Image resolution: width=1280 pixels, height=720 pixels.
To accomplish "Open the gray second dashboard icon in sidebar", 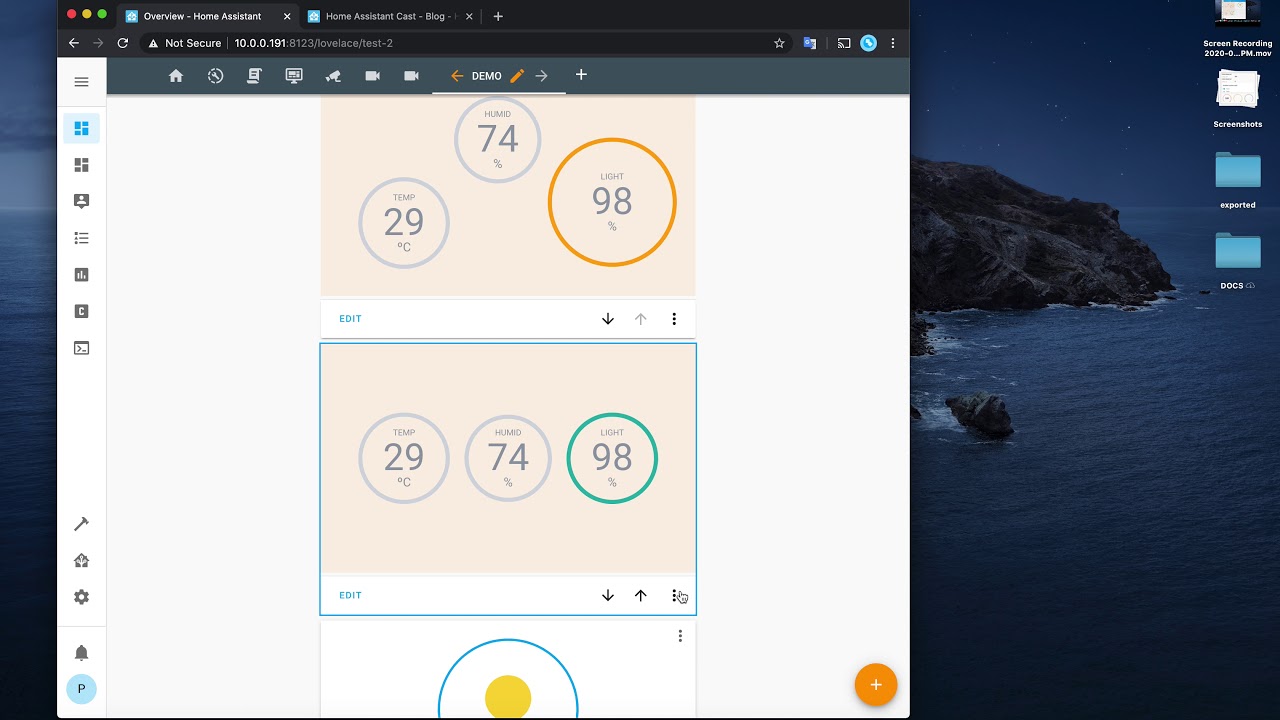I will pyautogui.click(x=82, y=165).
